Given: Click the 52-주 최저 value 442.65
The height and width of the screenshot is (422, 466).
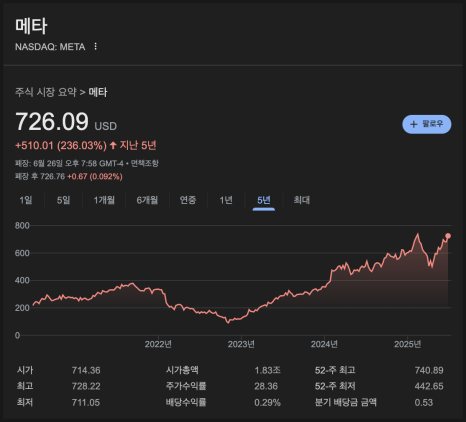Looking at the screenshot, I should point(429,386).
